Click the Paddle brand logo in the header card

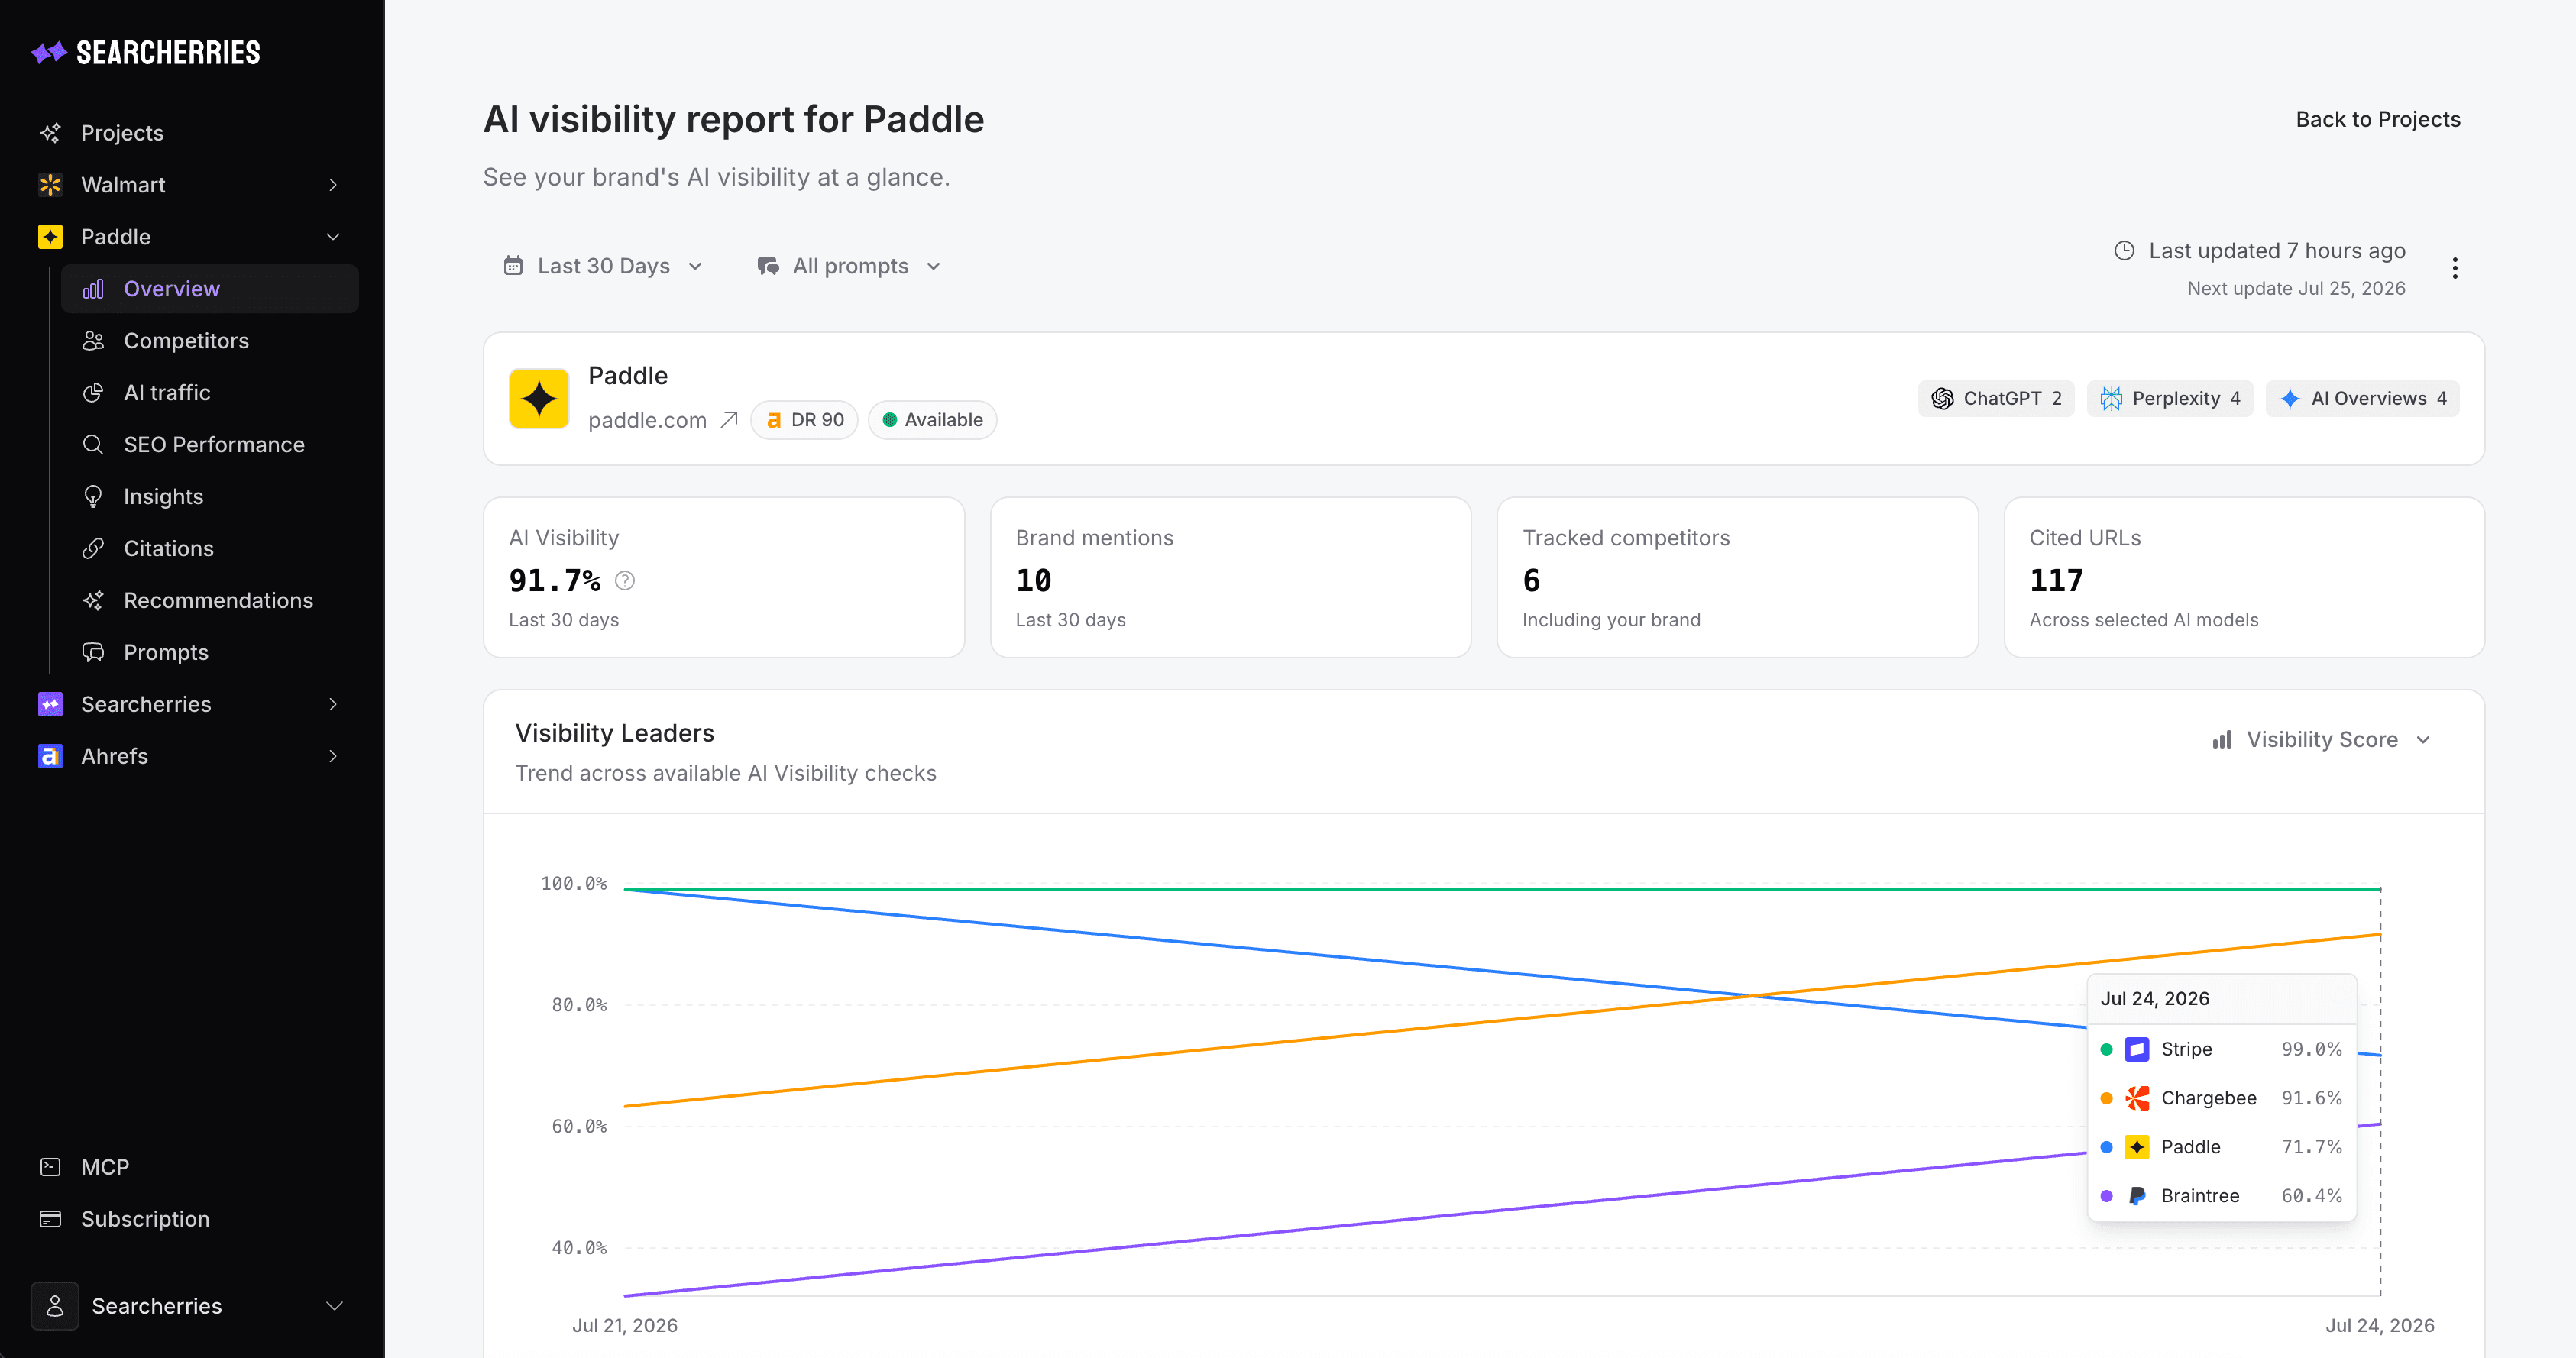pyautogui.click(x=539, y=399)
